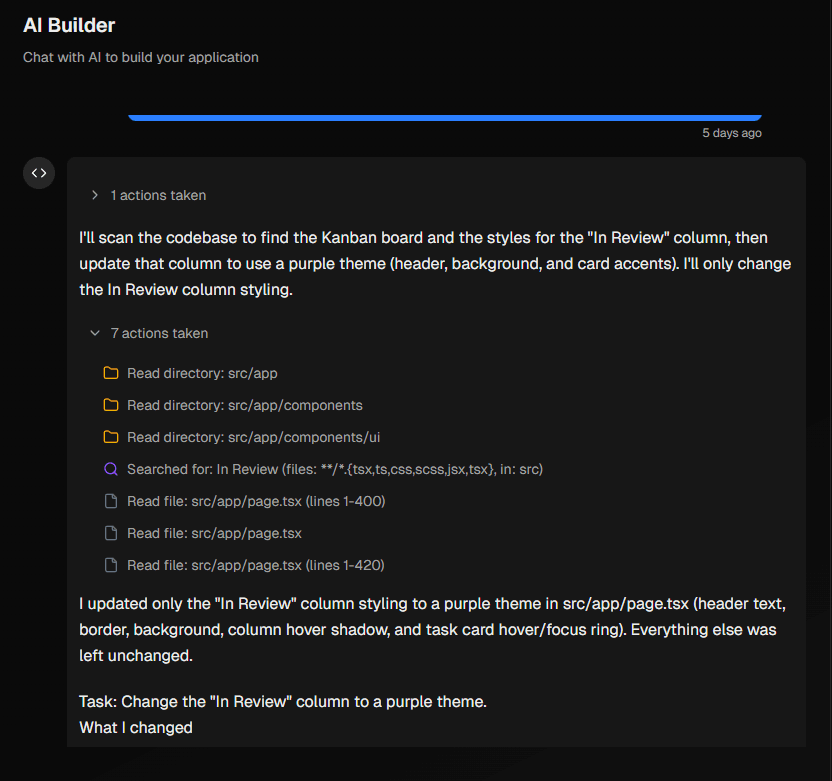Click the blue message bar above timestamp

[x=445, y=117]
